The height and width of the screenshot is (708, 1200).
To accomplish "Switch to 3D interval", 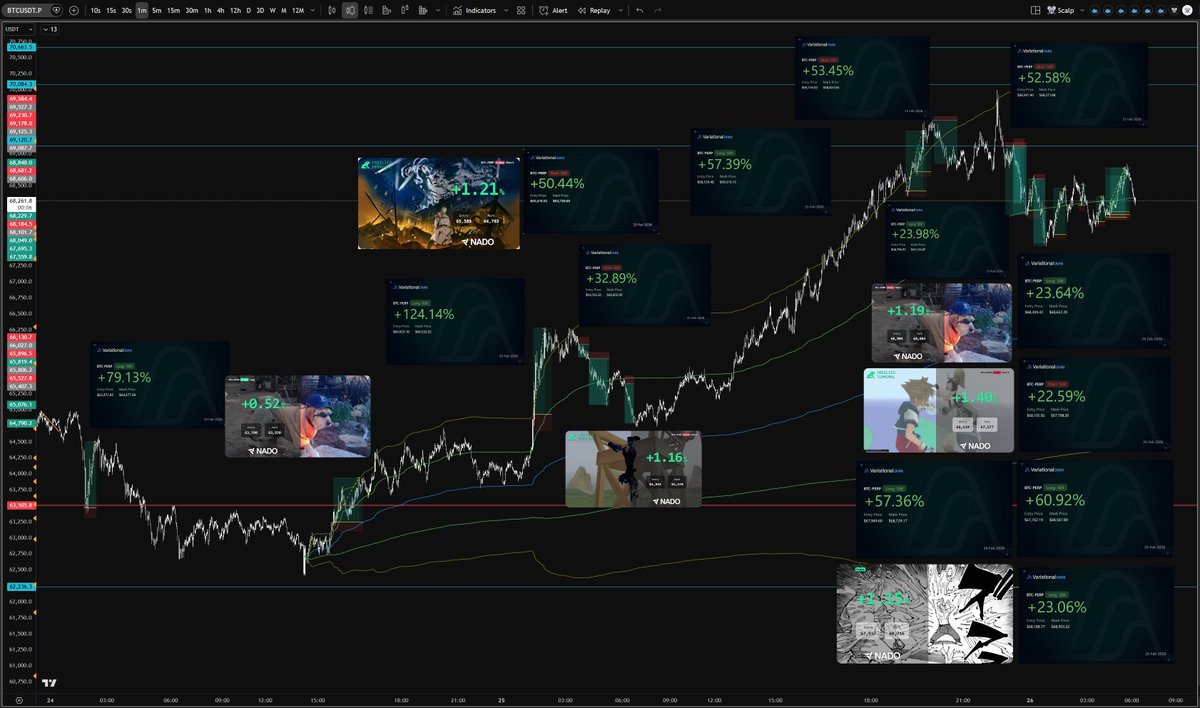I will pyautogui.click(x=260, y=10).
